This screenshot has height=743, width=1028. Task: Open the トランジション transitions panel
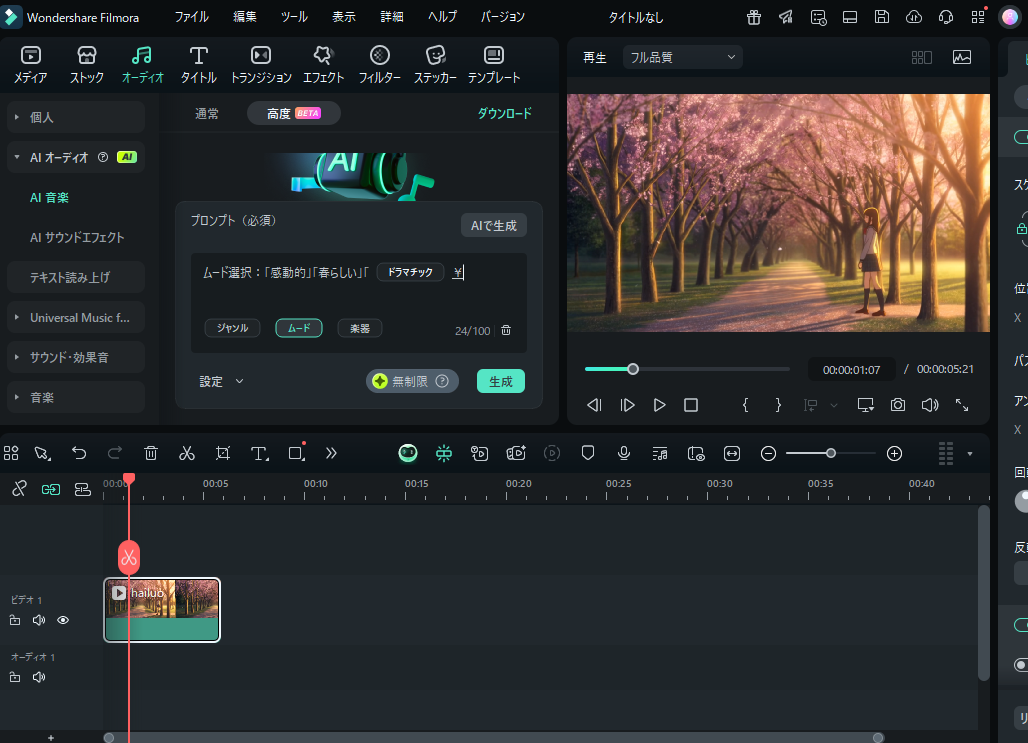(261, 65)
